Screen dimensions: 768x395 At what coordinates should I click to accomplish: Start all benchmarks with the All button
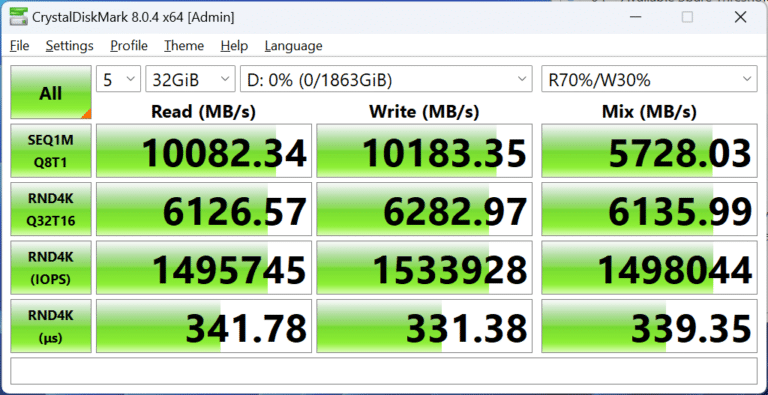(51, 92)
